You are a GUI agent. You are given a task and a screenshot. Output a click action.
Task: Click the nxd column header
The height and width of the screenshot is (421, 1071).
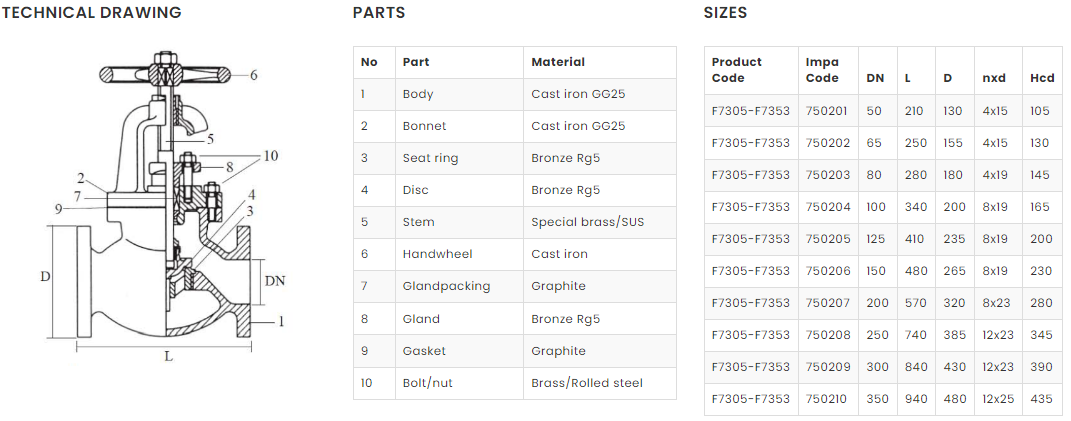(x=993, y=78)
